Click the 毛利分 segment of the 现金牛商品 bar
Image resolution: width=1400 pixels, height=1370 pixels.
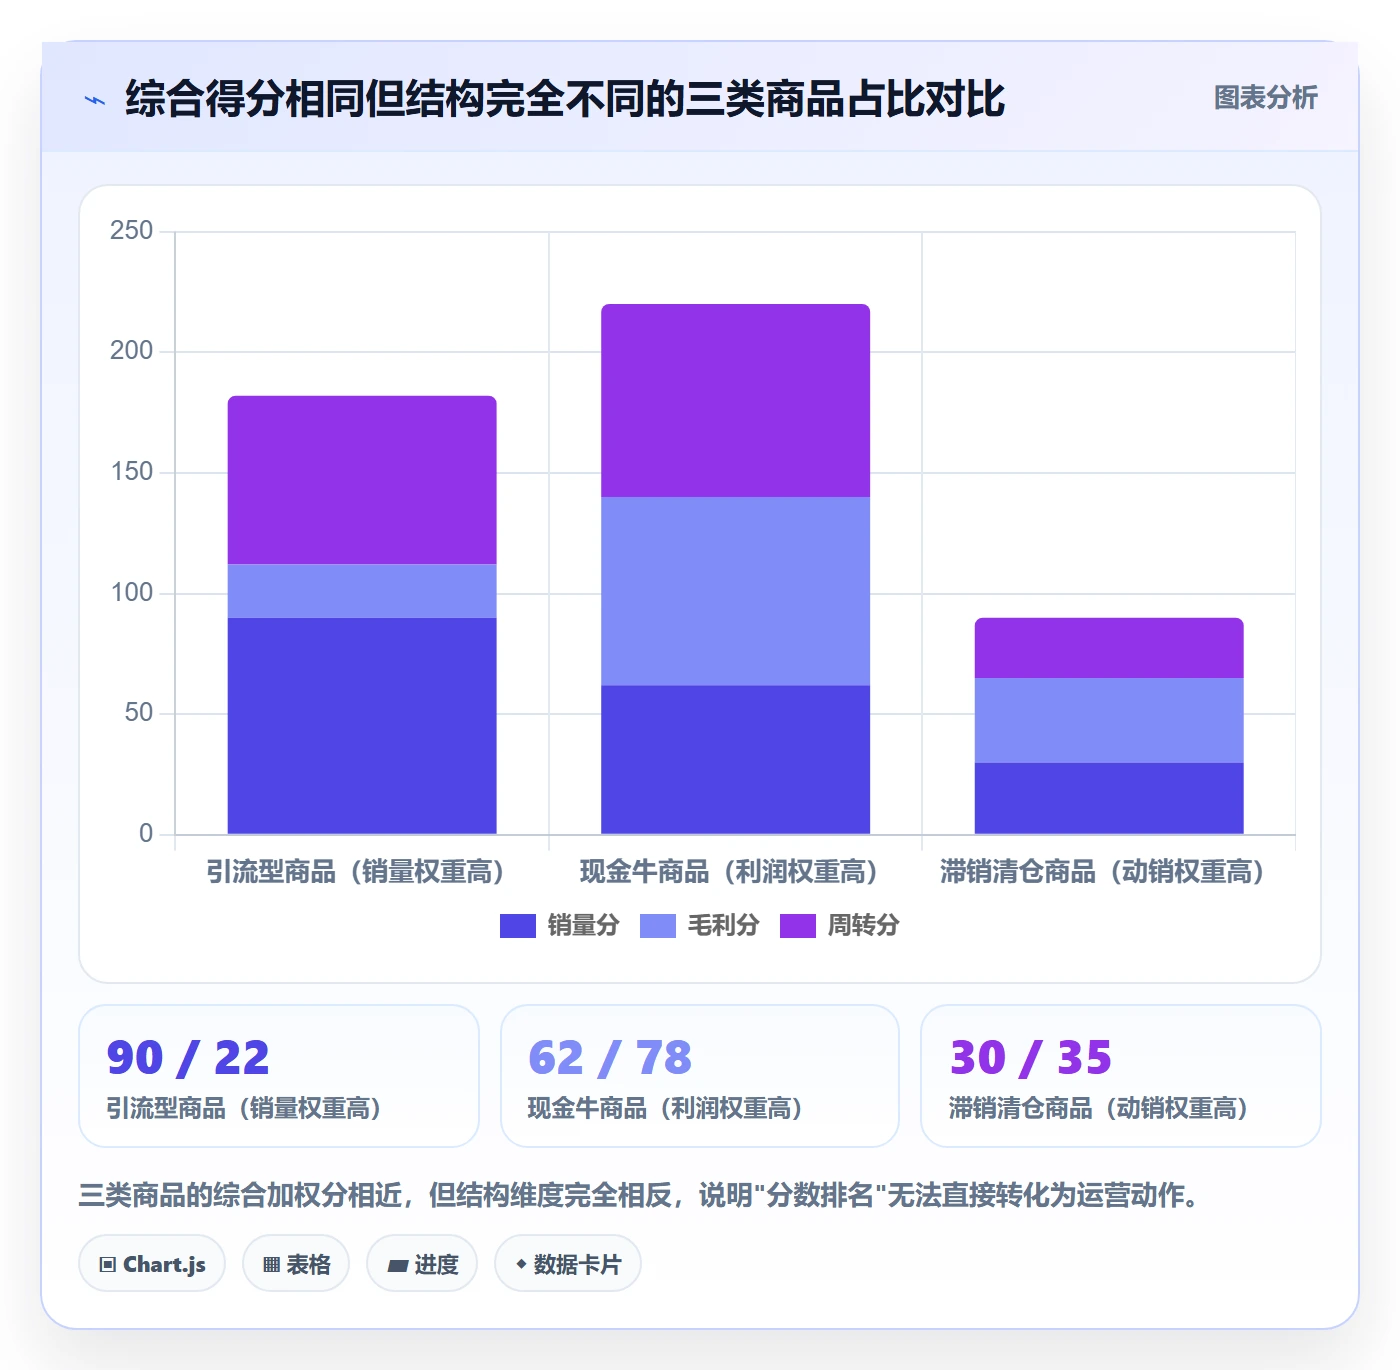735,591
